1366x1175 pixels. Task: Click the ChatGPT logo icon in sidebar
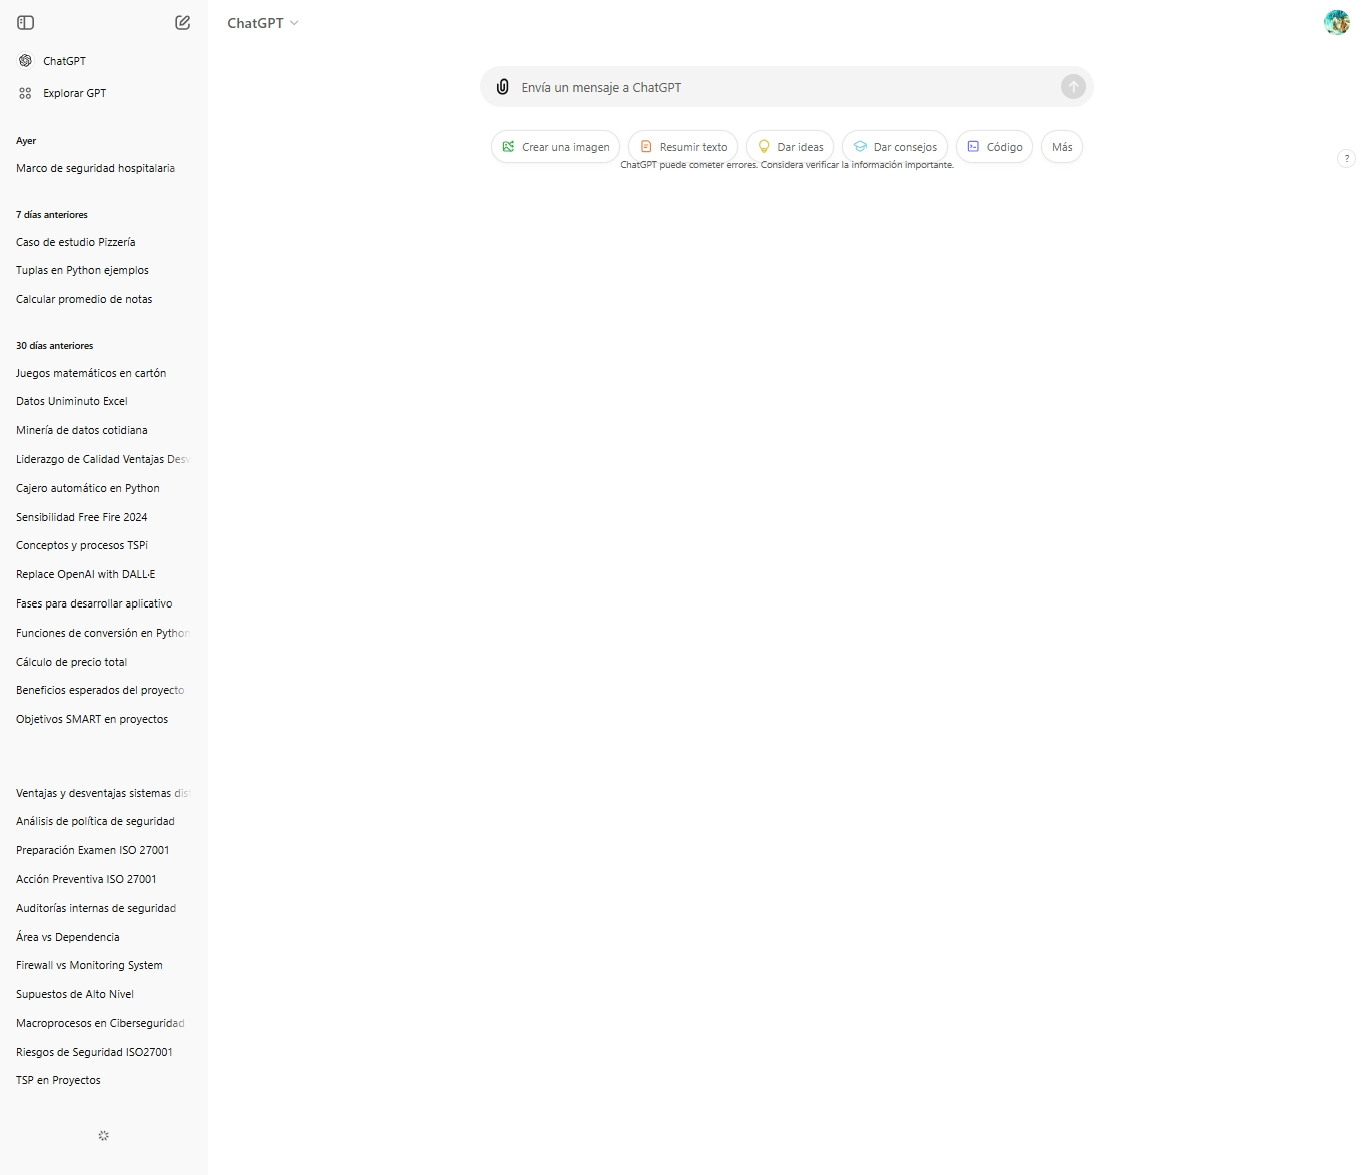coord(25,61)
